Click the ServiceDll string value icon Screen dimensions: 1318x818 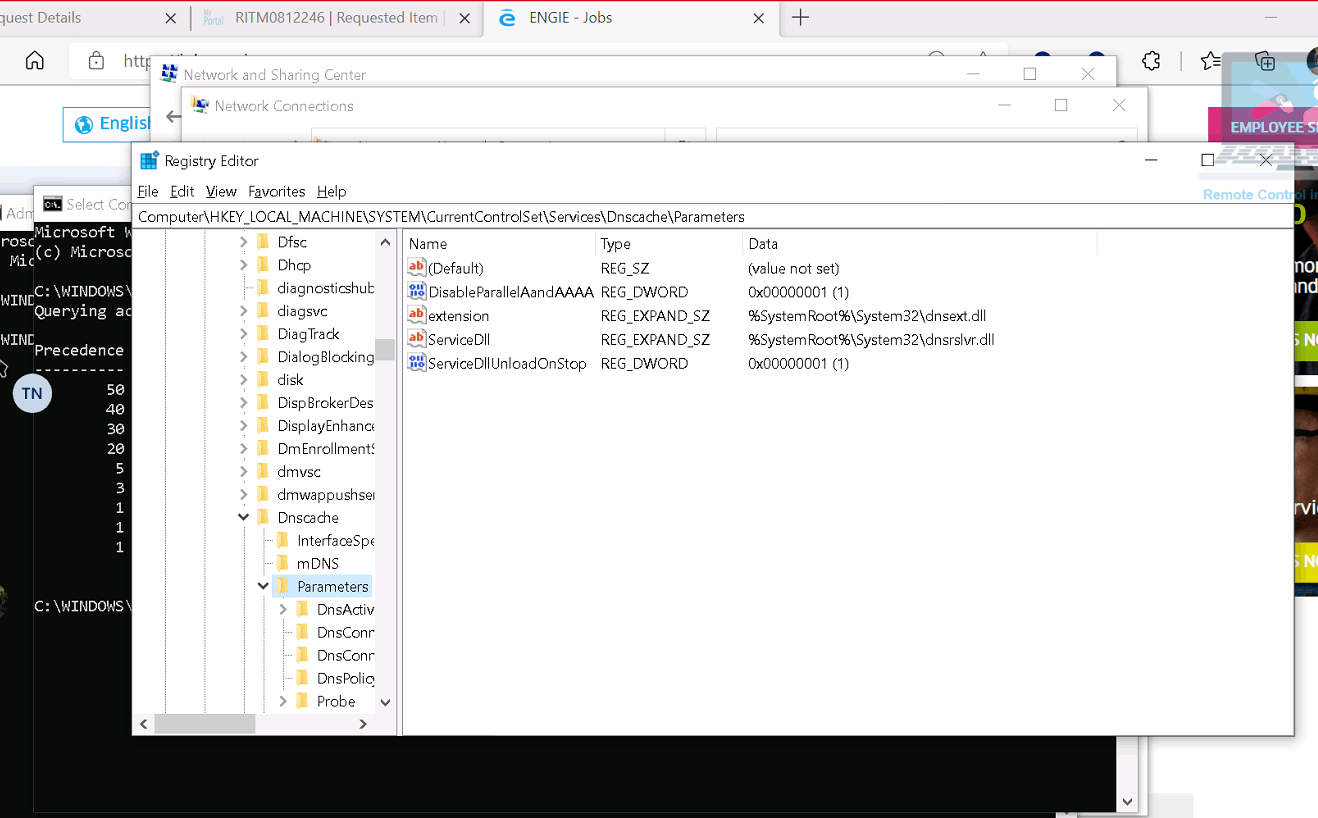click(417, 340)
